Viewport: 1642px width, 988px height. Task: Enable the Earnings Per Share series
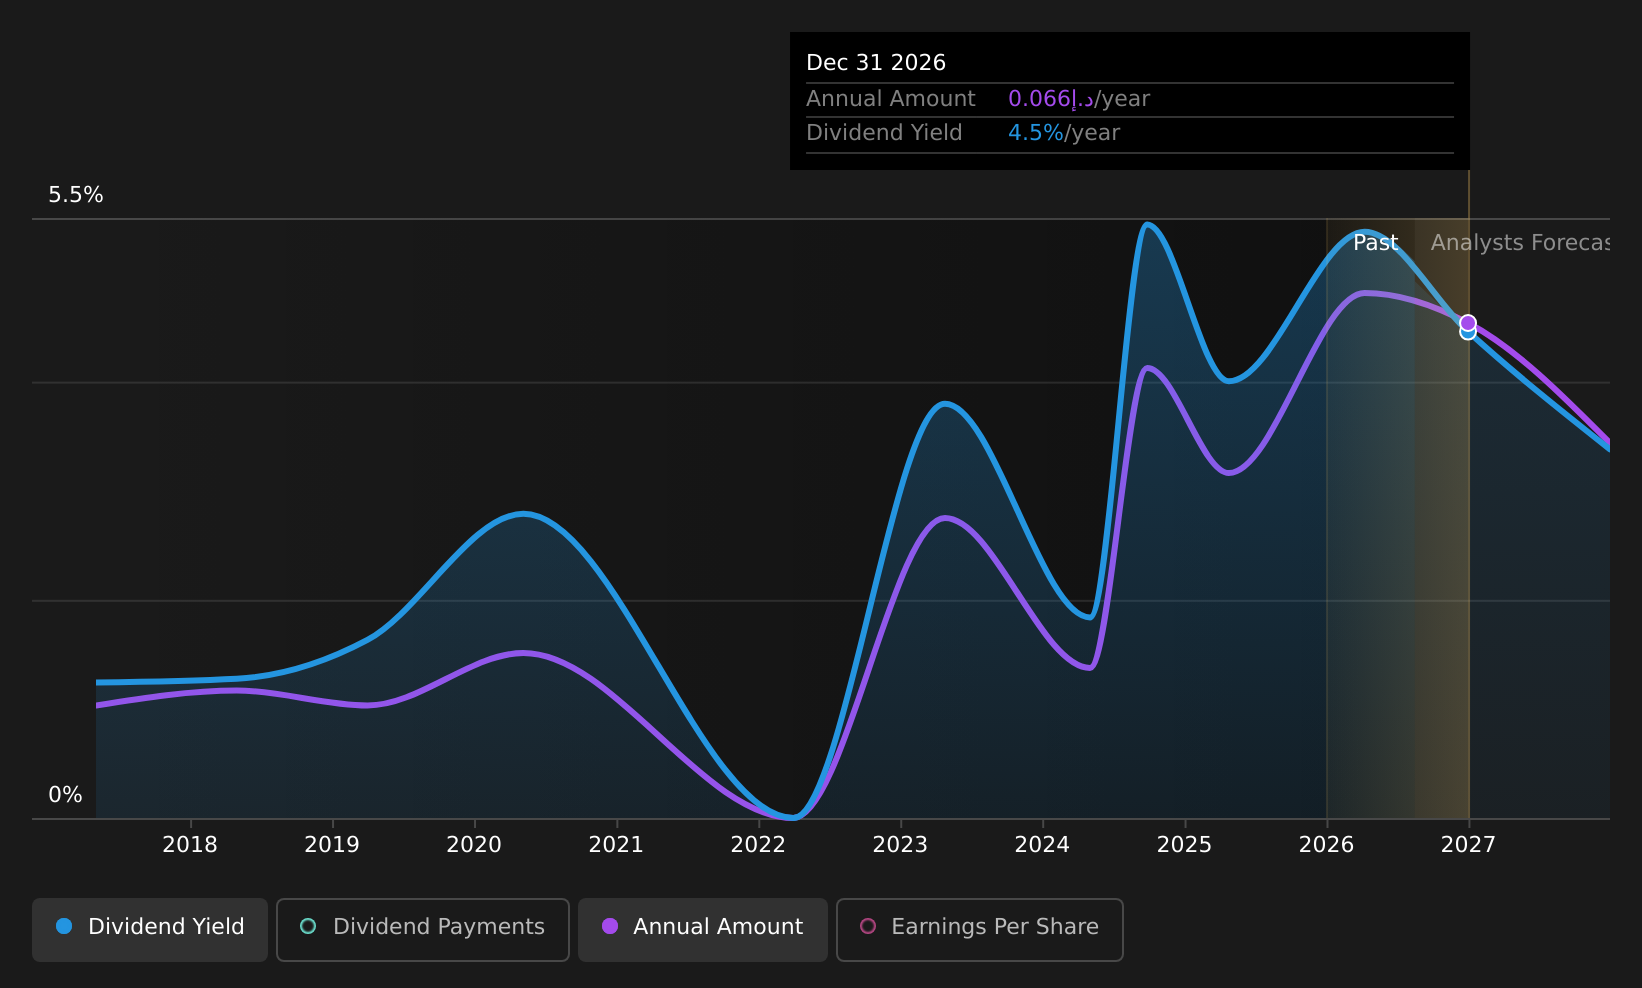click(980, 929)
